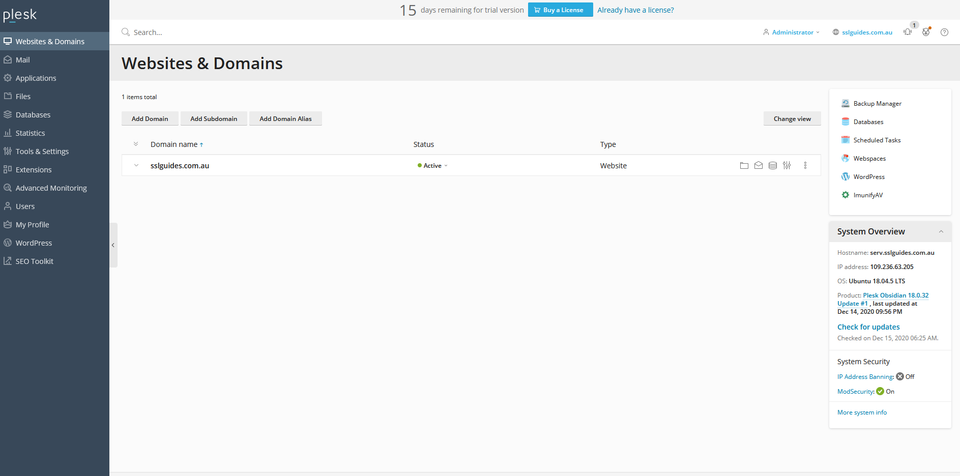Click the advisor icon with orange dot
Viewport: 960px width, 476px height.
[x=926, y=32]
